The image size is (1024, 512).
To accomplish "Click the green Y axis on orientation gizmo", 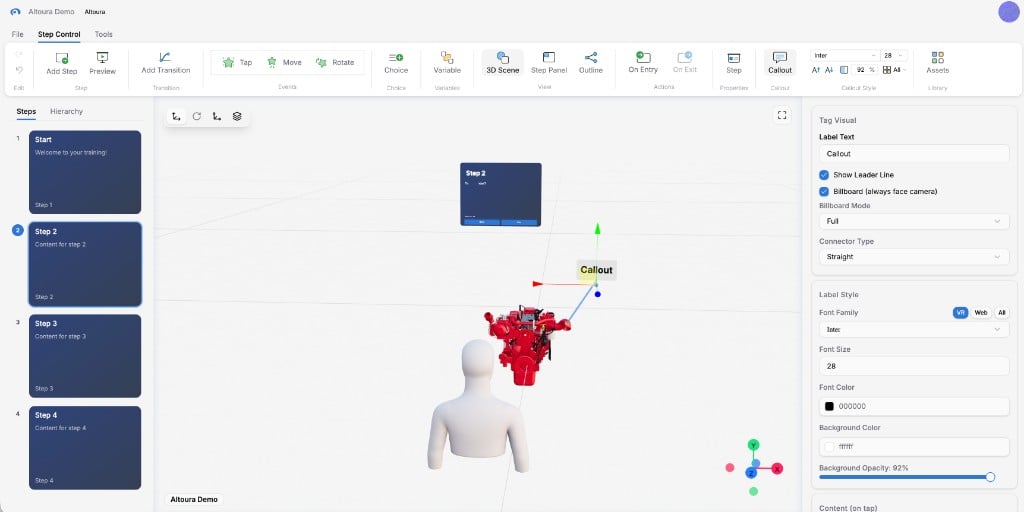I will click(753, 445).
